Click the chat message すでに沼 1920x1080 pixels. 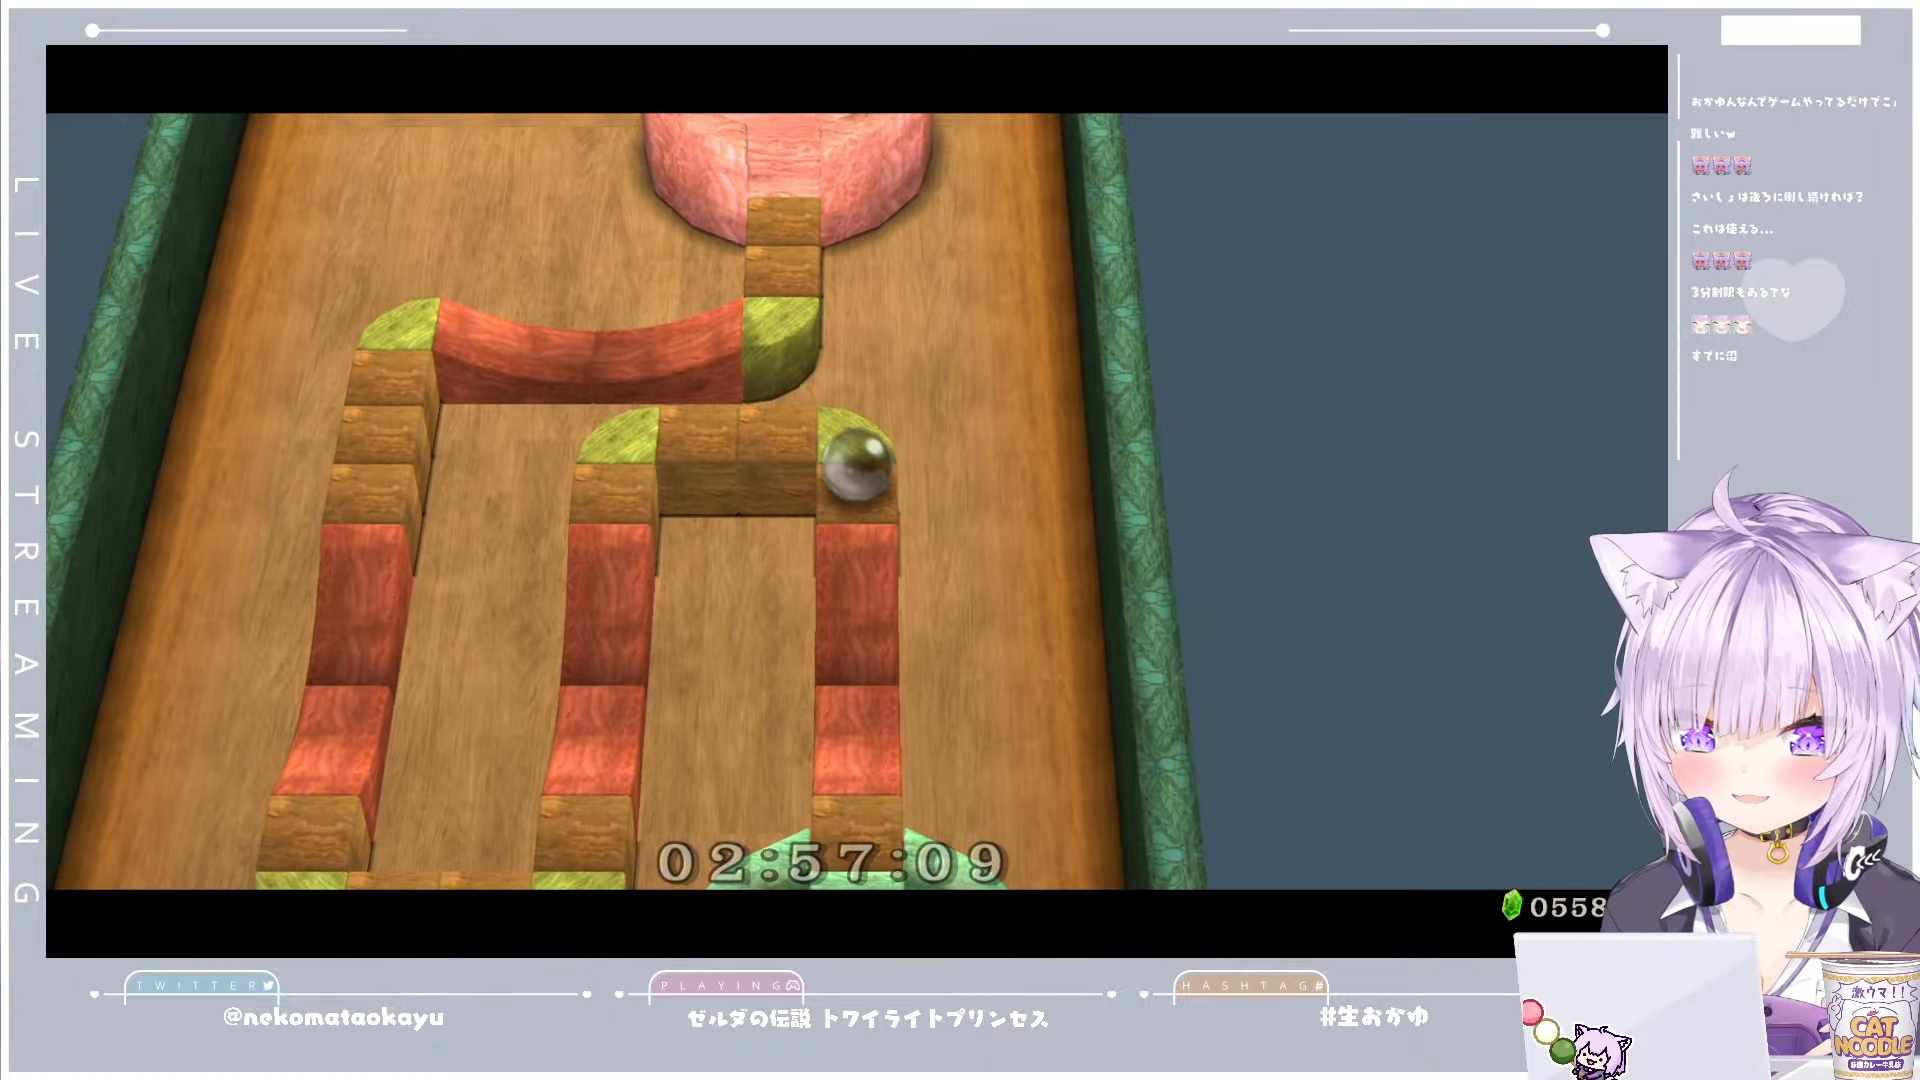coord(1714,355)
